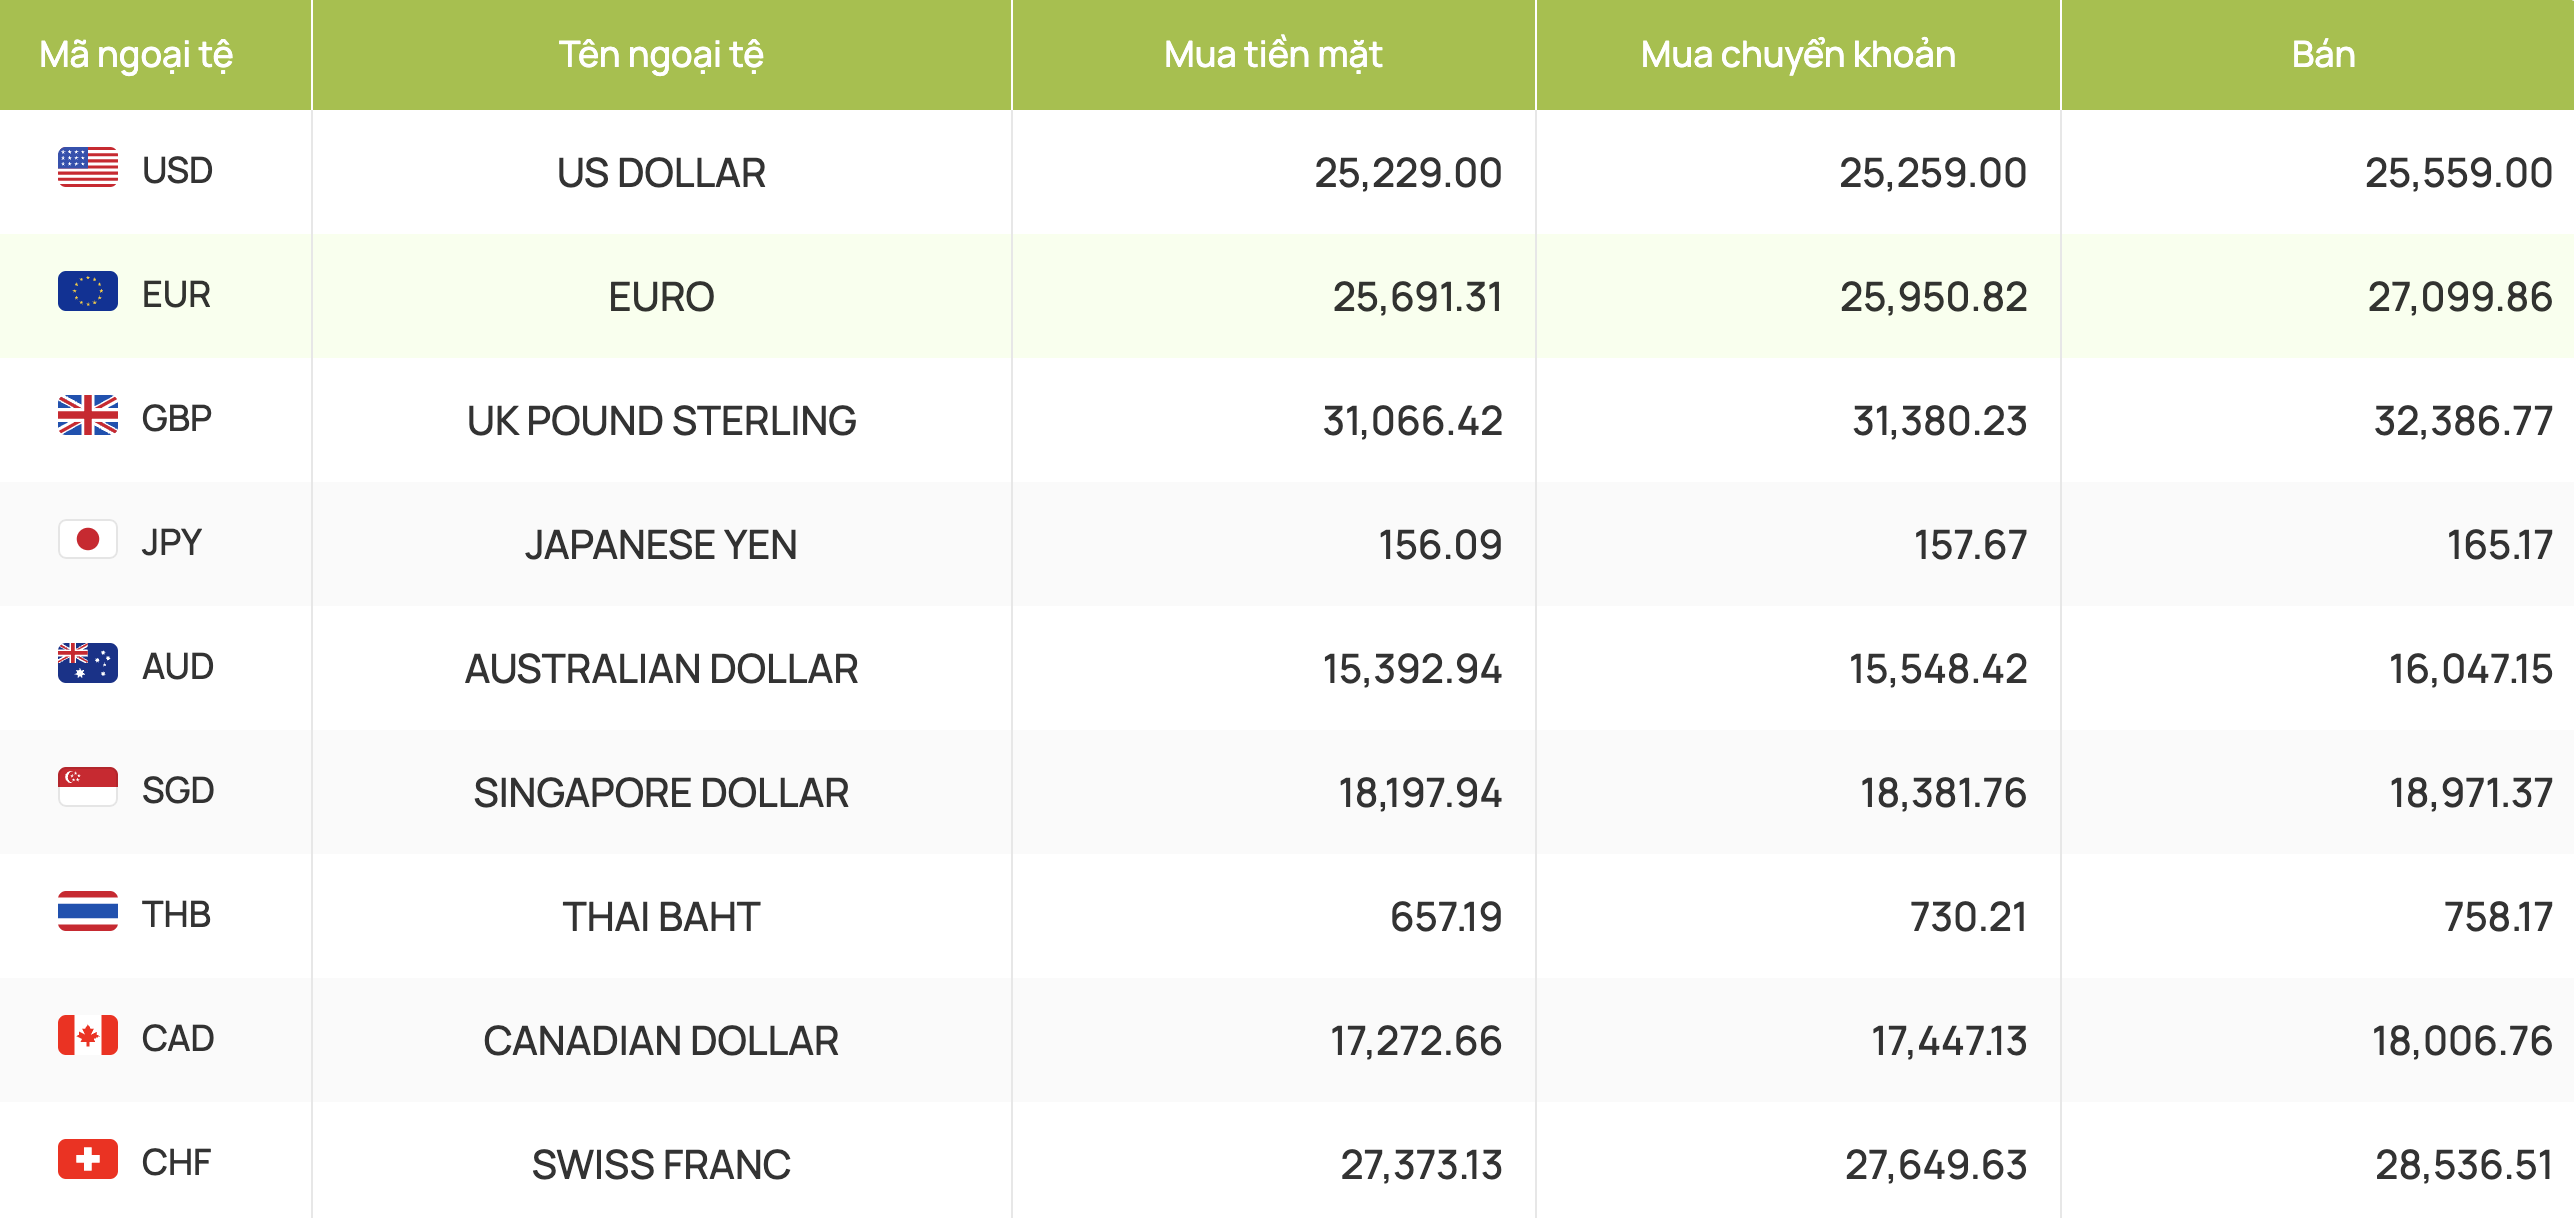Screen dimensions: 2574x1218
Task: Click the Japan flag icon
Action: 88,540
